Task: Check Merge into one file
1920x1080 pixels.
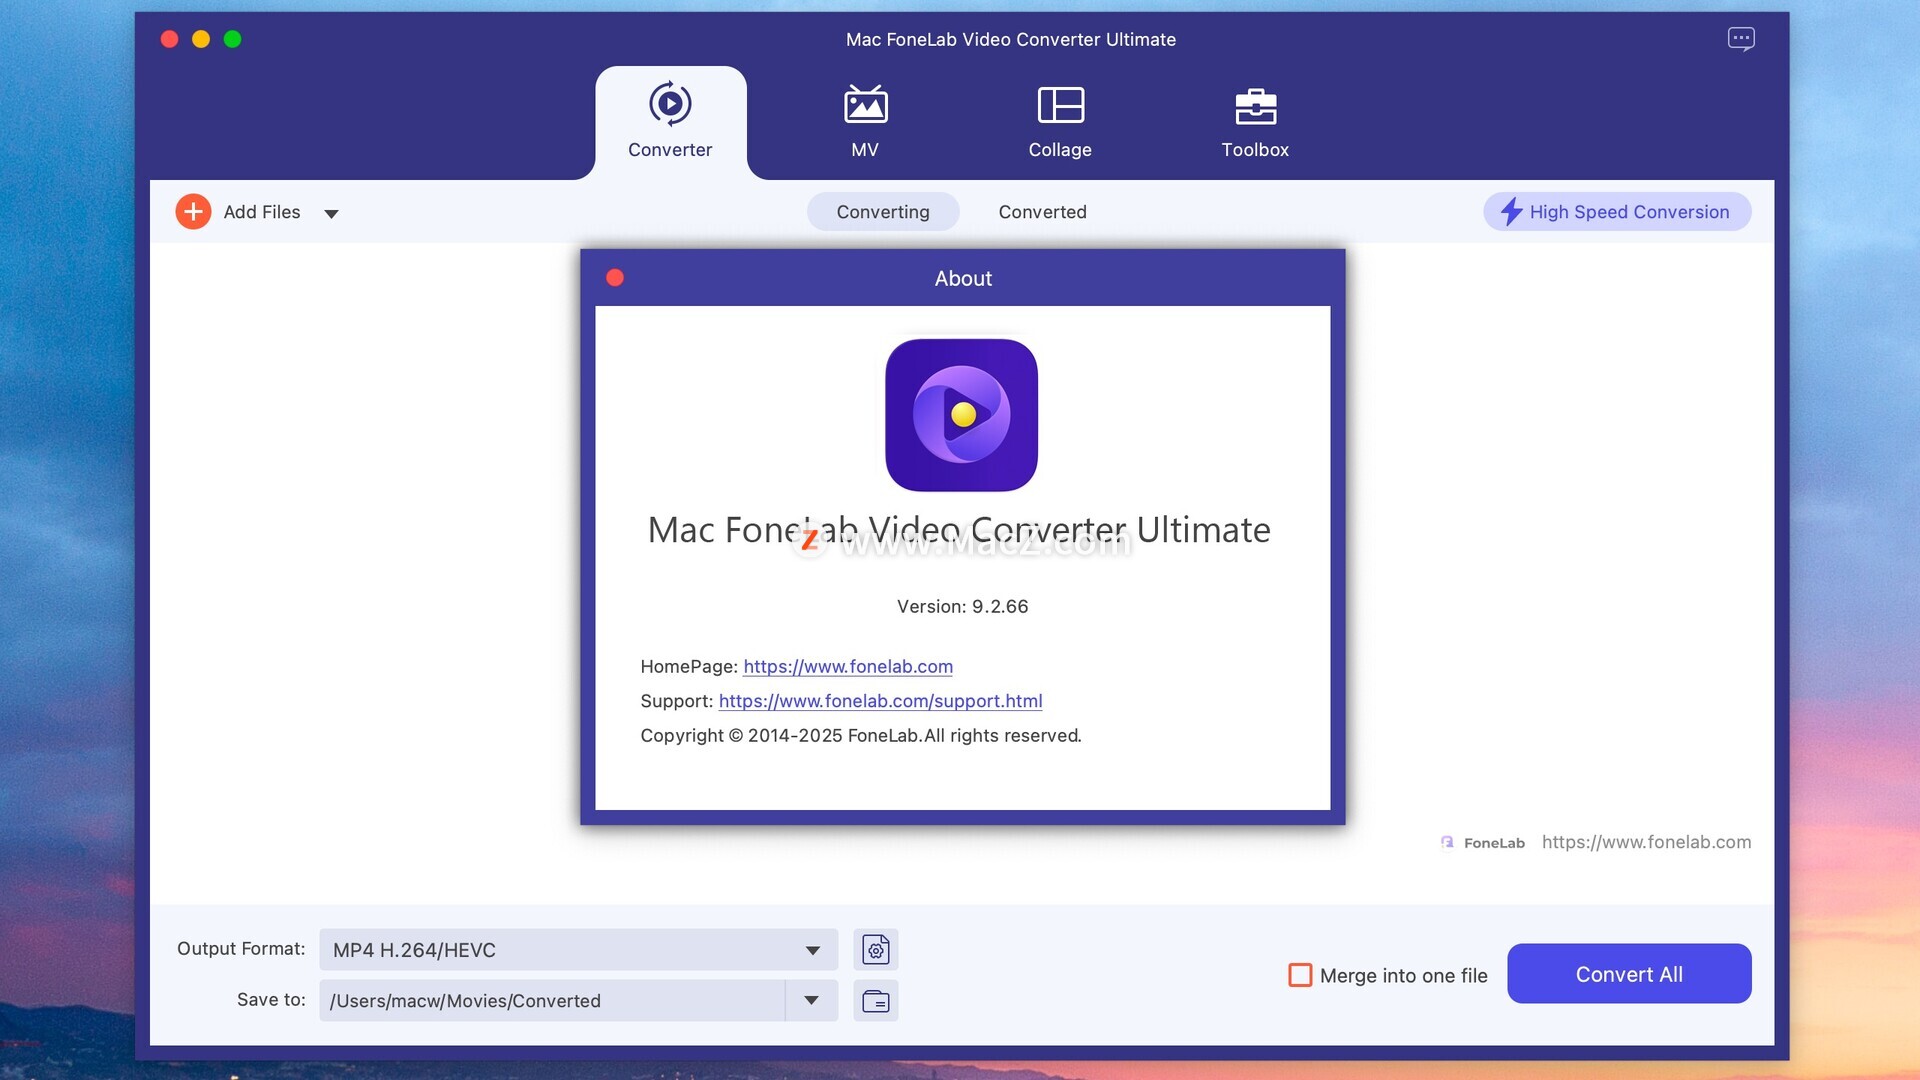Action: coord(1300,975)
